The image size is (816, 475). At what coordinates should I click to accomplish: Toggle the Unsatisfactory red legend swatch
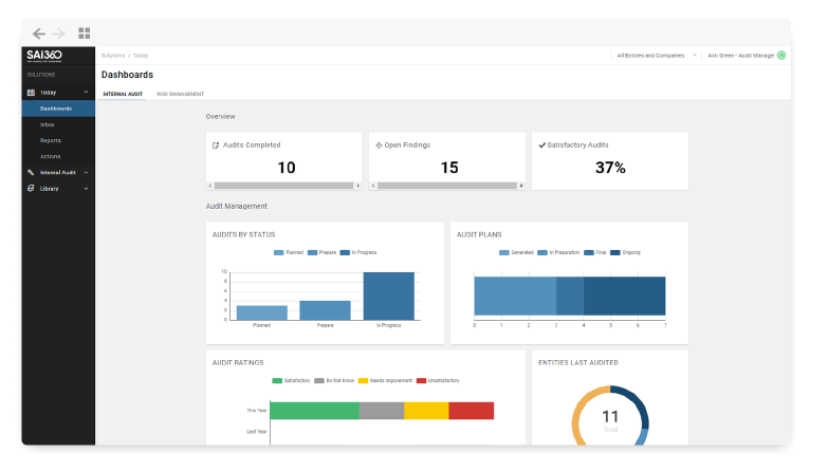coord(422,381)
